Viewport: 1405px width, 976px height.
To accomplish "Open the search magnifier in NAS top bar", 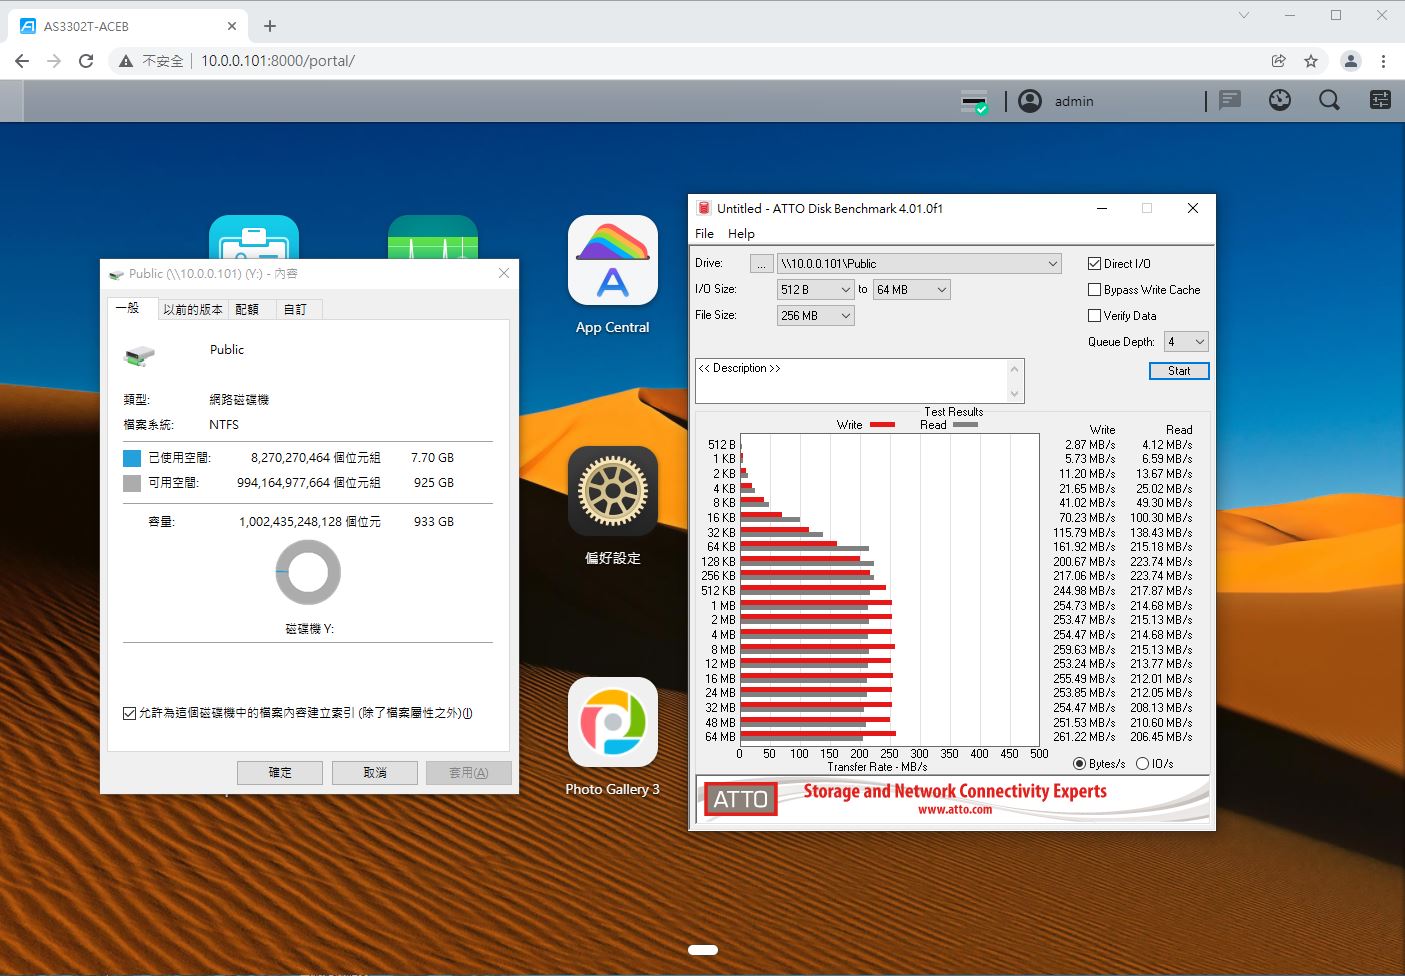I will 1329,100.
